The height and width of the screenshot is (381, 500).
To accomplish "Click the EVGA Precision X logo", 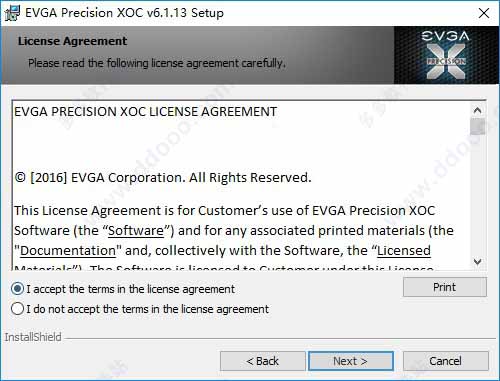I will pyautogui.click(x=446, y=55).
